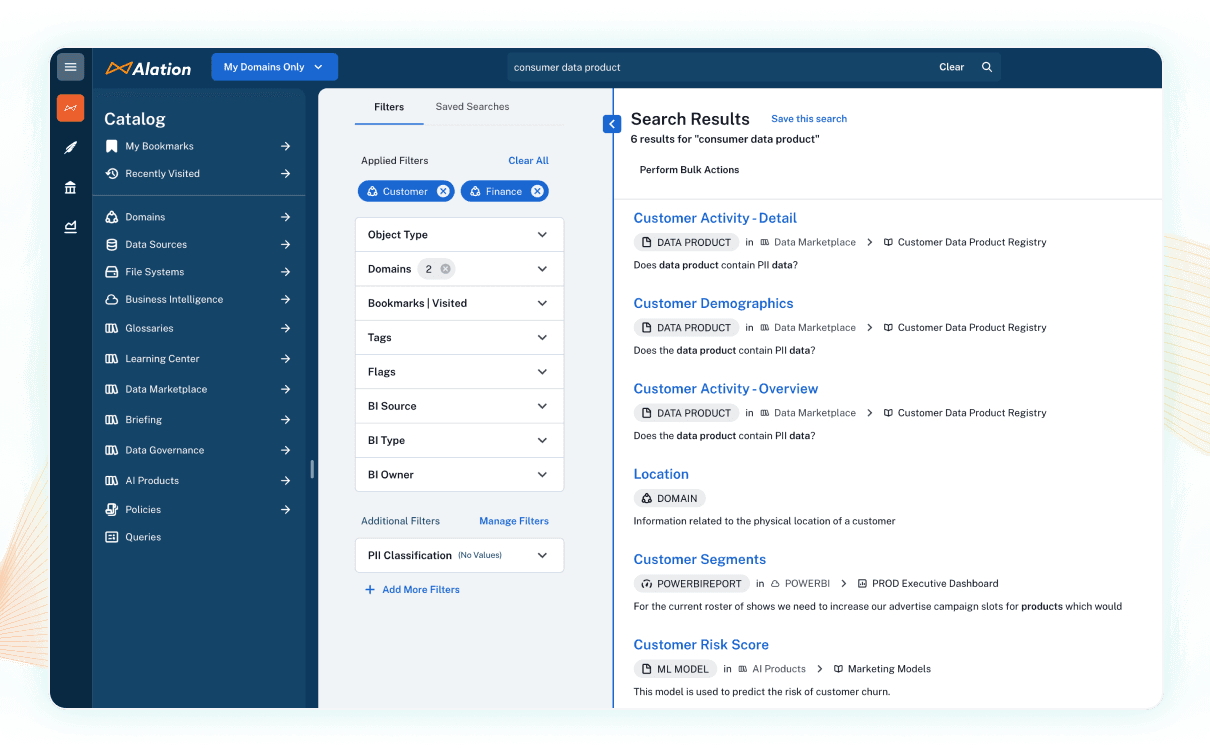Viewport: 1210px width, 754px height.
Task: Click the Save this search link
Action: (x=809, y=118)
